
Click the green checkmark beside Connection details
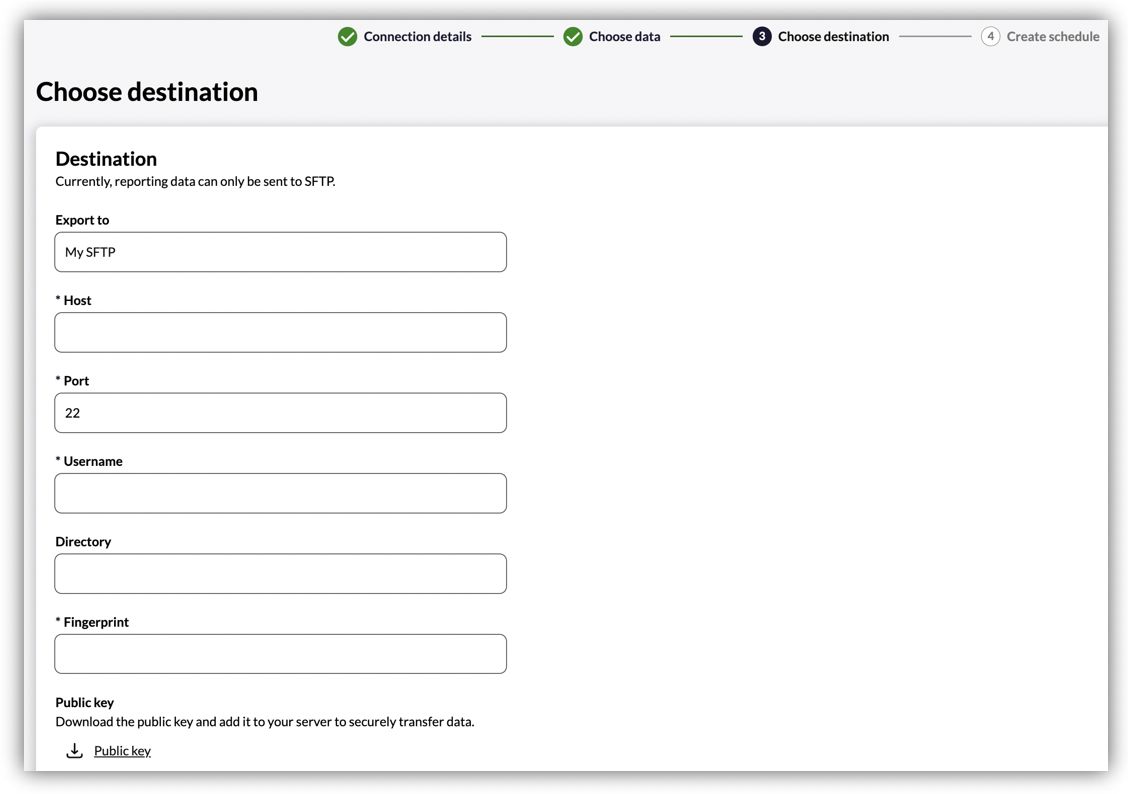[x=347, y=37]
